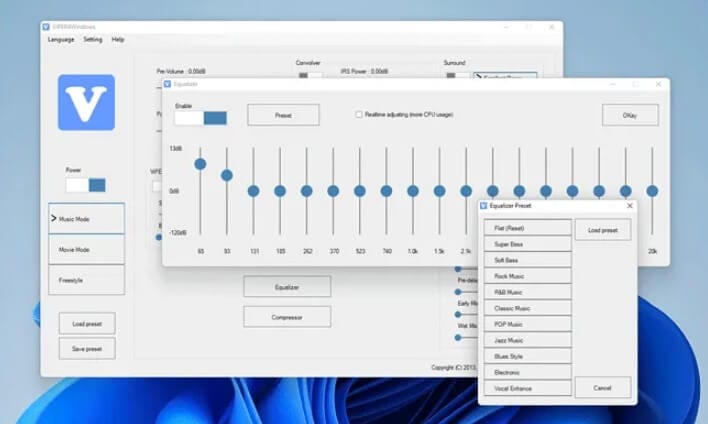Click the 523 Hz band slider handle

[360, 191]
